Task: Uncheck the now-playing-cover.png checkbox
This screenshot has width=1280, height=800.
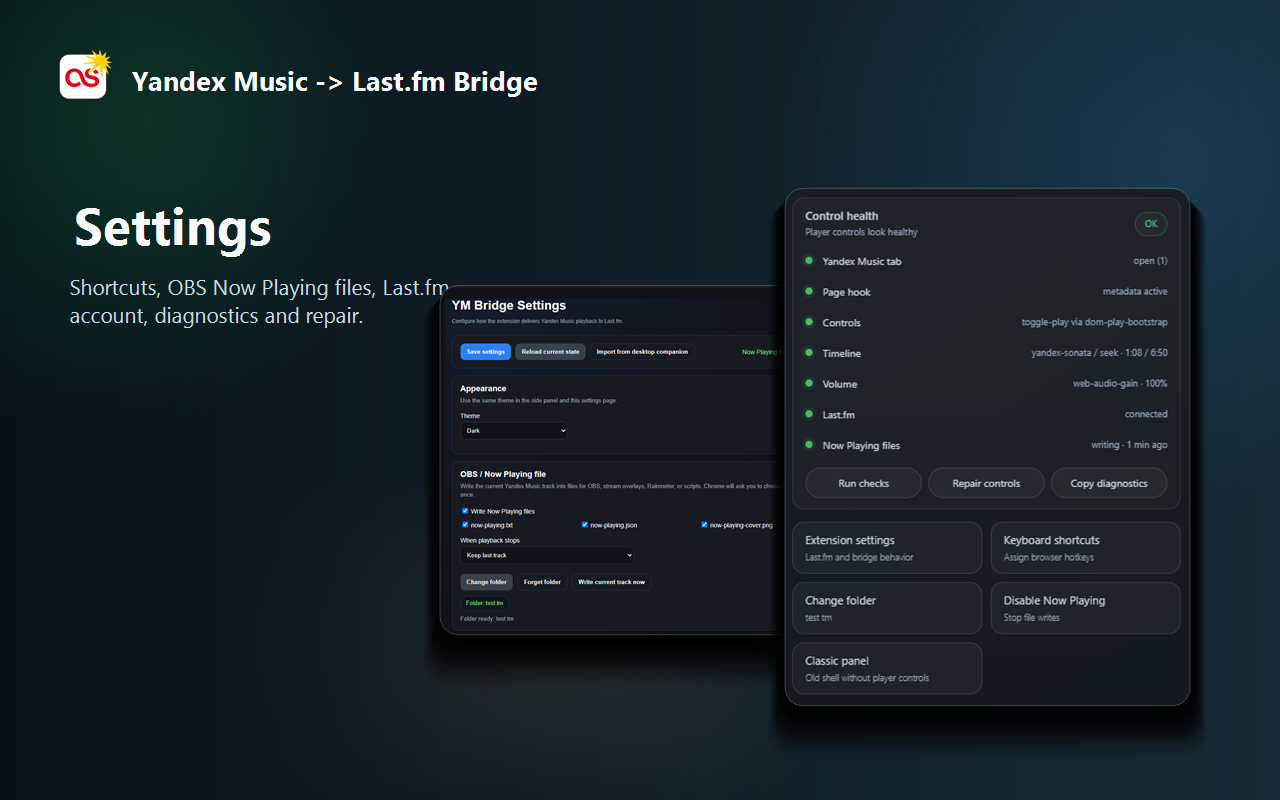Action: coord(705,525)
